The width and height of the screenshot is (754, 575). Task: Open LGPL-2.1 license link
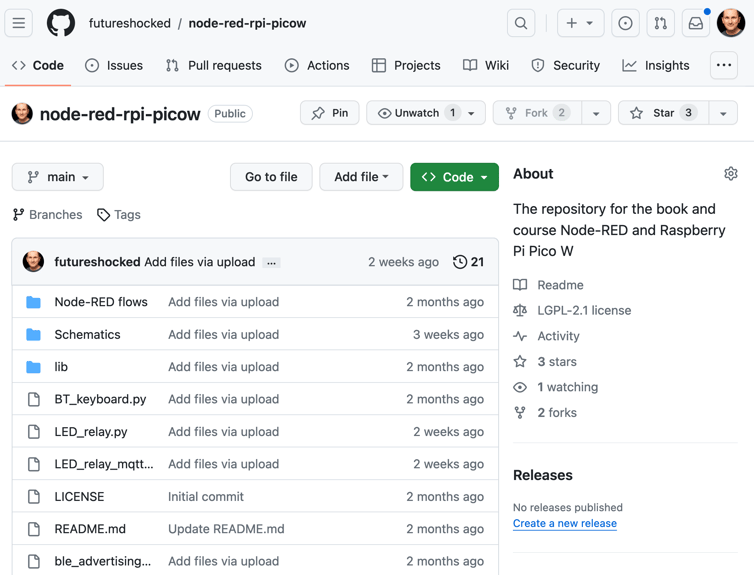tap(584, 311)
